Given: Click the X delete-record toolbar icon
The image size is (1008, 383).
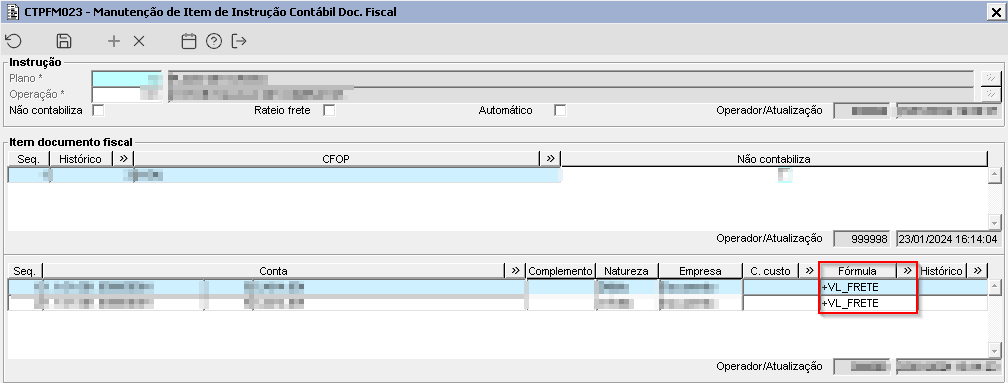Looking at the screenshot, I should (x=139, y=41).
